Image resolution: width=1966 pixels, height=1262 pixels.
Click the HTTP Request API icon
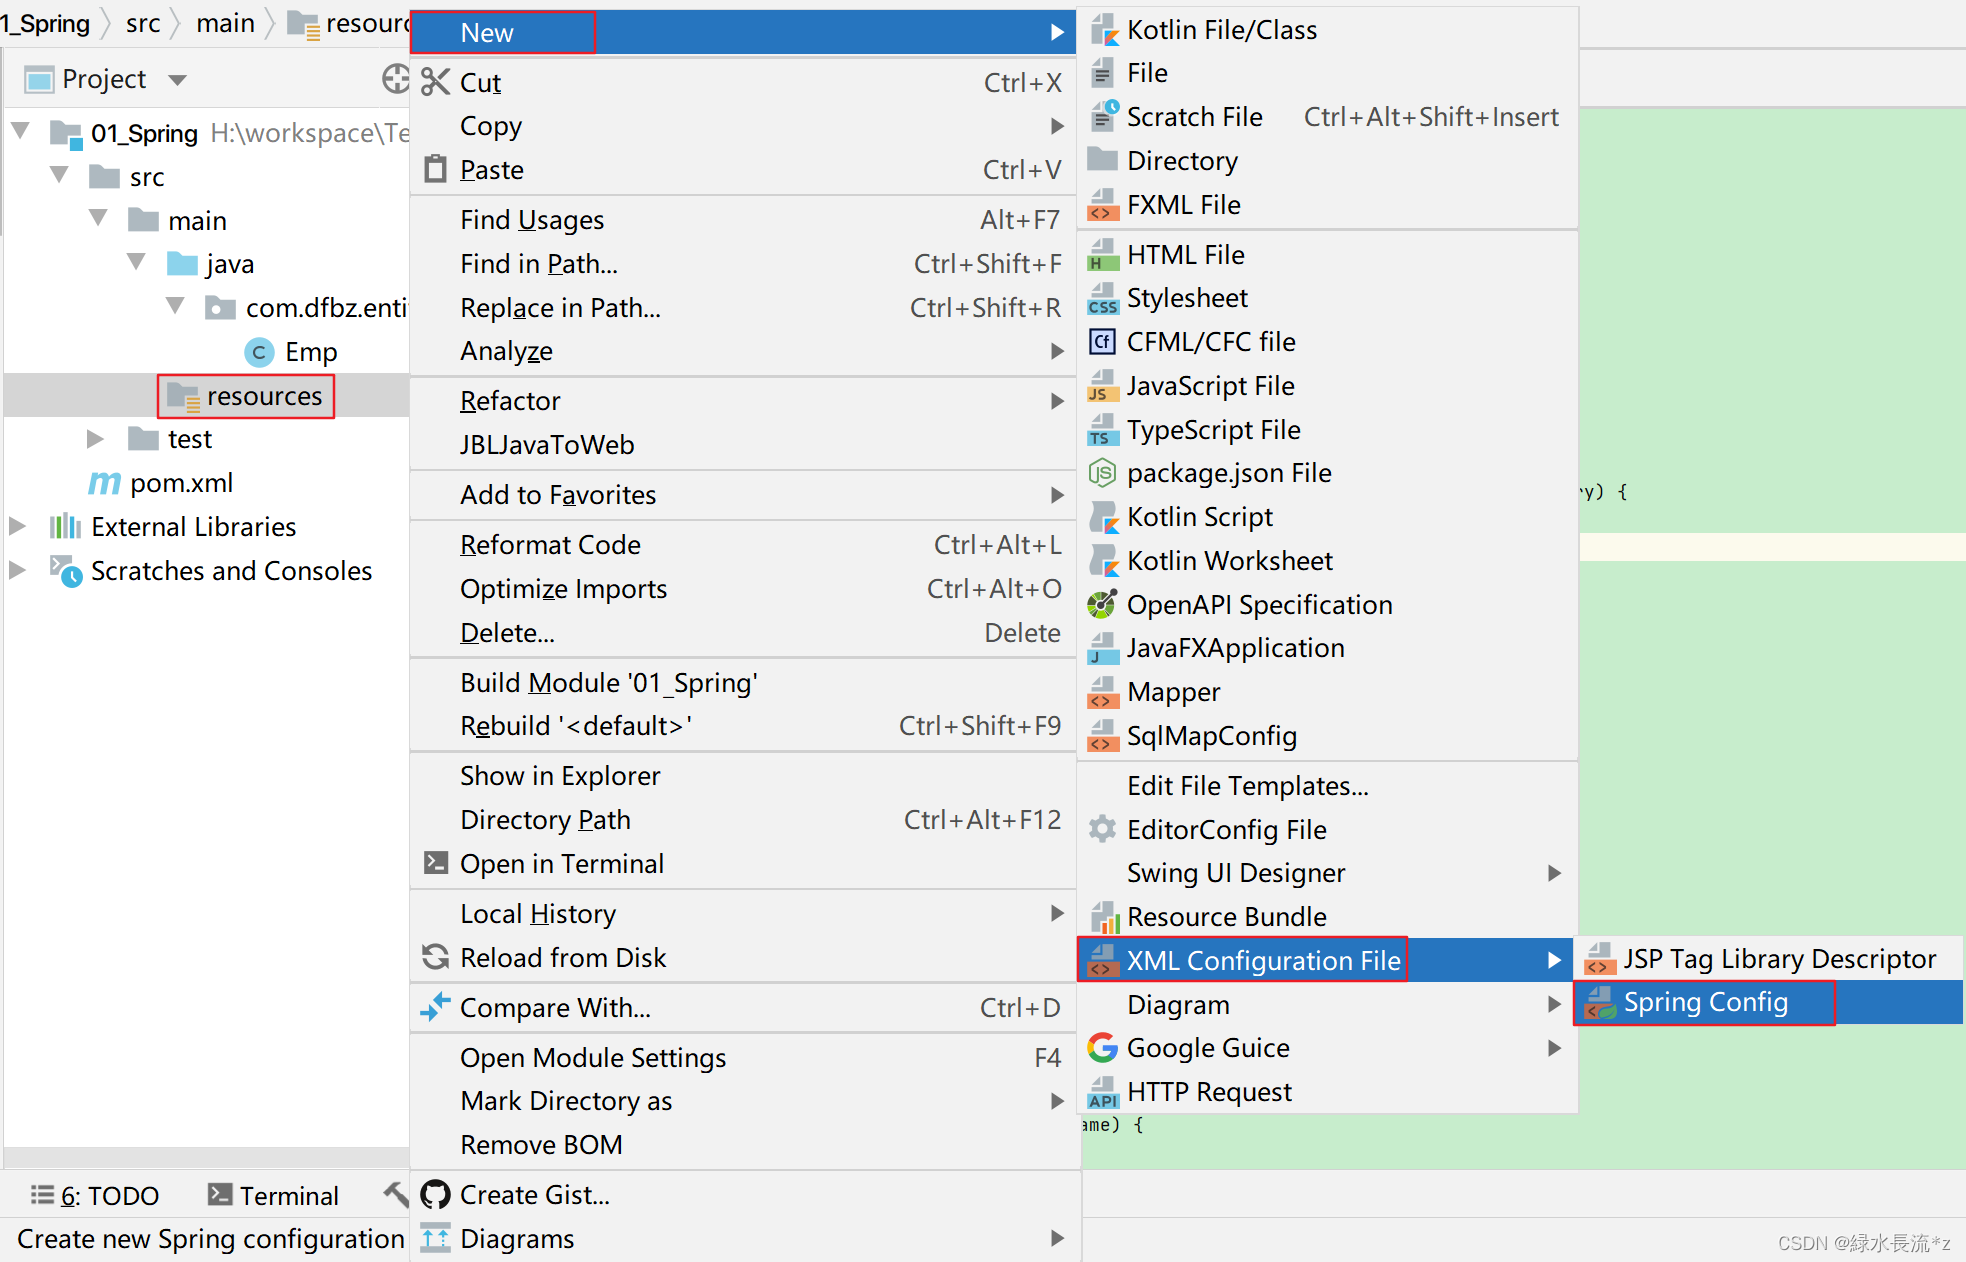point(1103,1092)
